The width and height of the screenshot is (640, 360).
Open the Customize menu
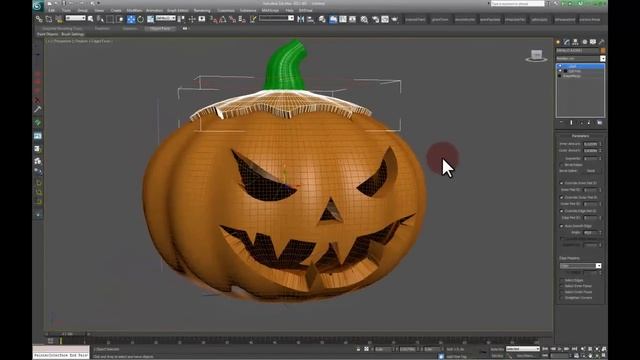pyautogui.click(x=226, y=11)
